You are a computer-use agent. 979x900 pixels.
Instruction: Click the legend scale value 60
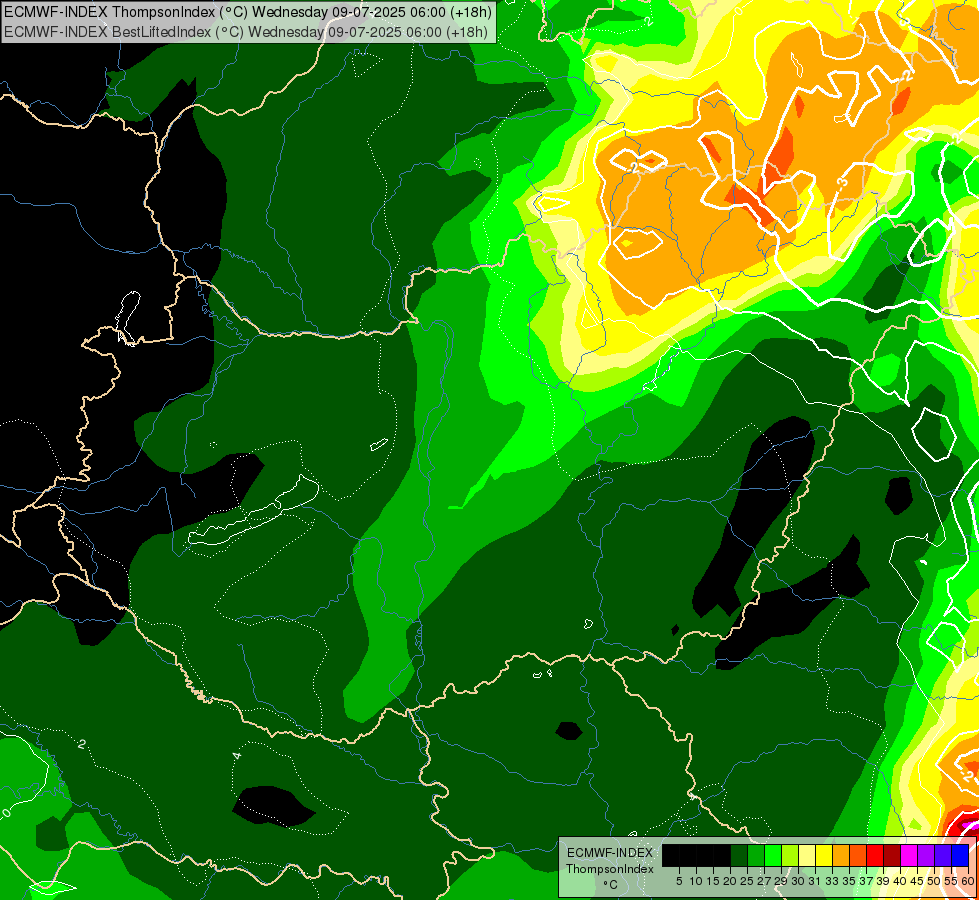click(x=968, y=881)
